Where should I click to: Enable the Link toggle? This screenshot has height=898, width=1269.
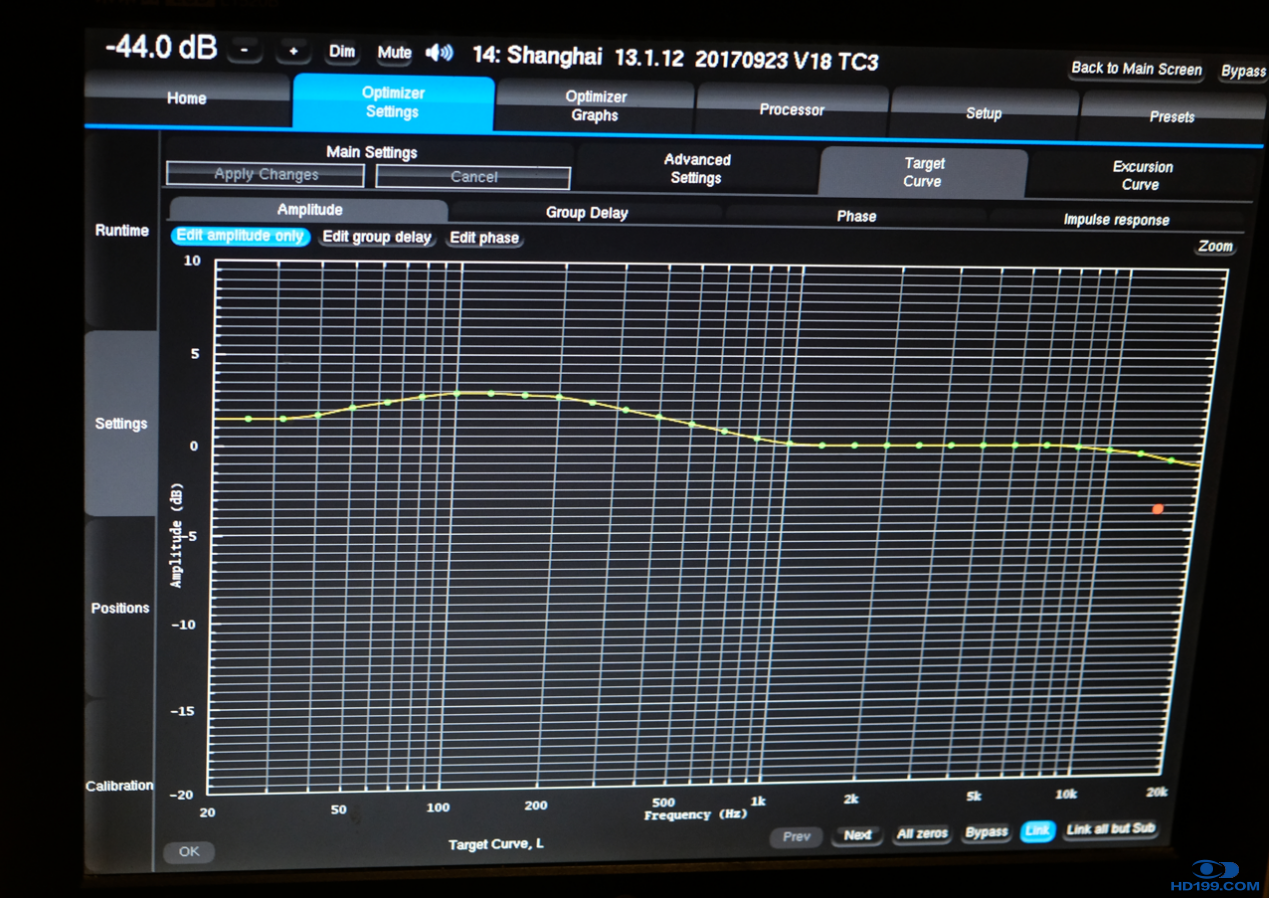(x=1037, y=831)
